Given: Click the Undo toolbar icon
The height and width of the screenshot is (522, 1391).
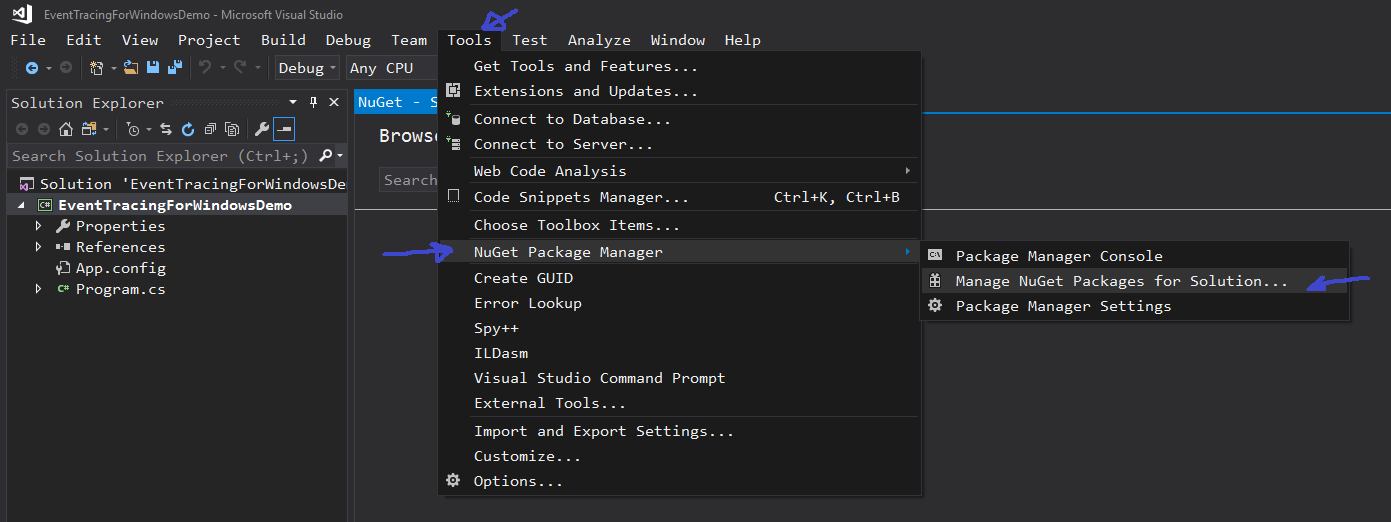Looking at the screenshot, I should (x=205, y=68).
